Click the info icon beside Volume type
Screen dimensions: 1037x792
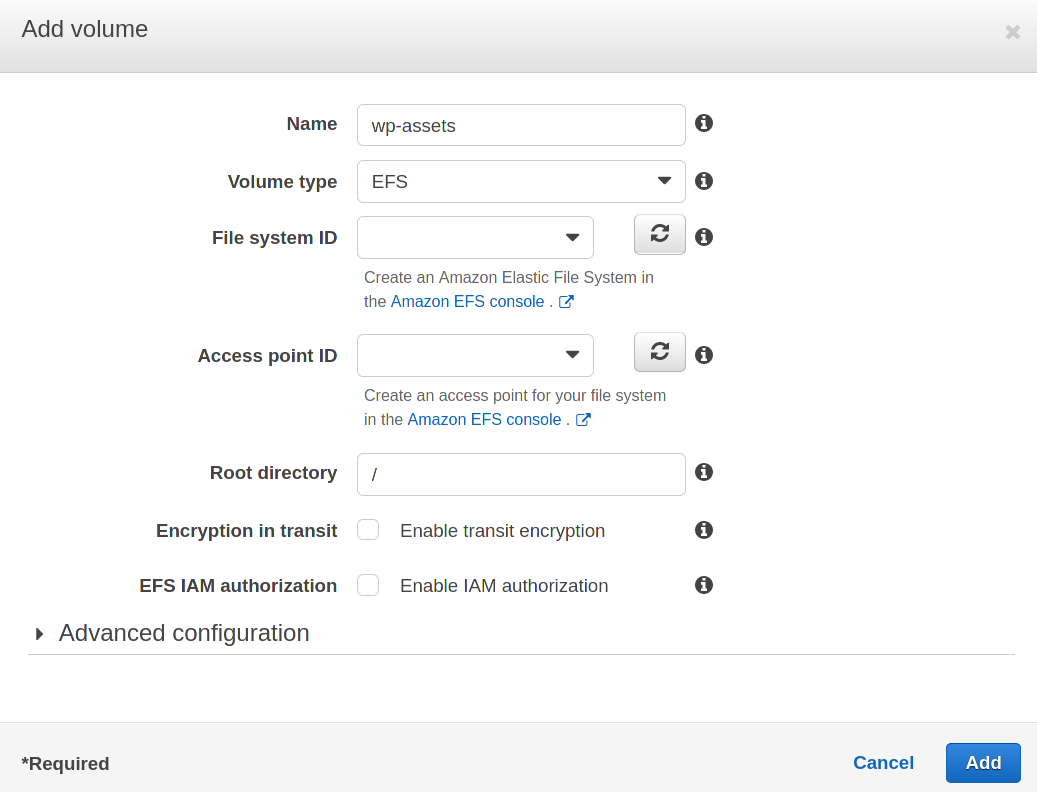(704, 181)
